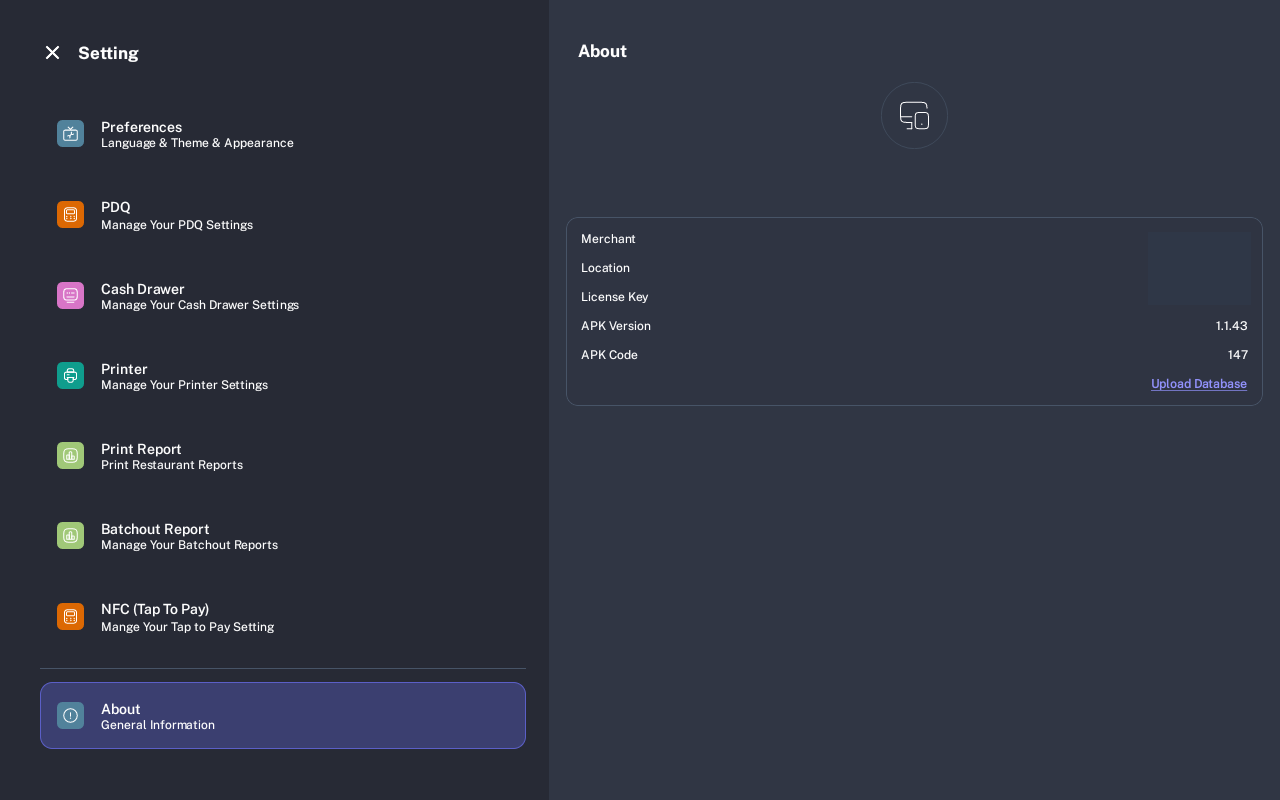Click 'Print Restaurant Reports' subtitle
The image size is (1280, 800).
[x=172, y=465]
